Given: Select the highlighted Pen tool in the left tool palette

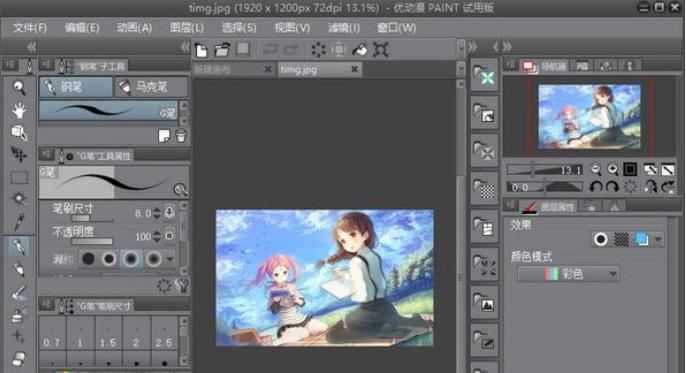Looking at the screenshot, I should pyautogui.click(x=19, y=246).
